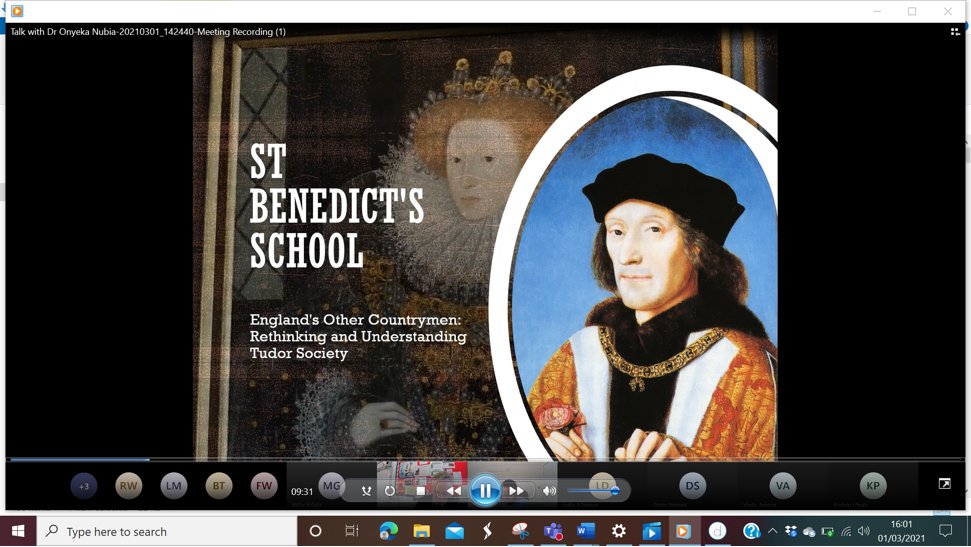Fast forward the recording

tap(516, 491)
